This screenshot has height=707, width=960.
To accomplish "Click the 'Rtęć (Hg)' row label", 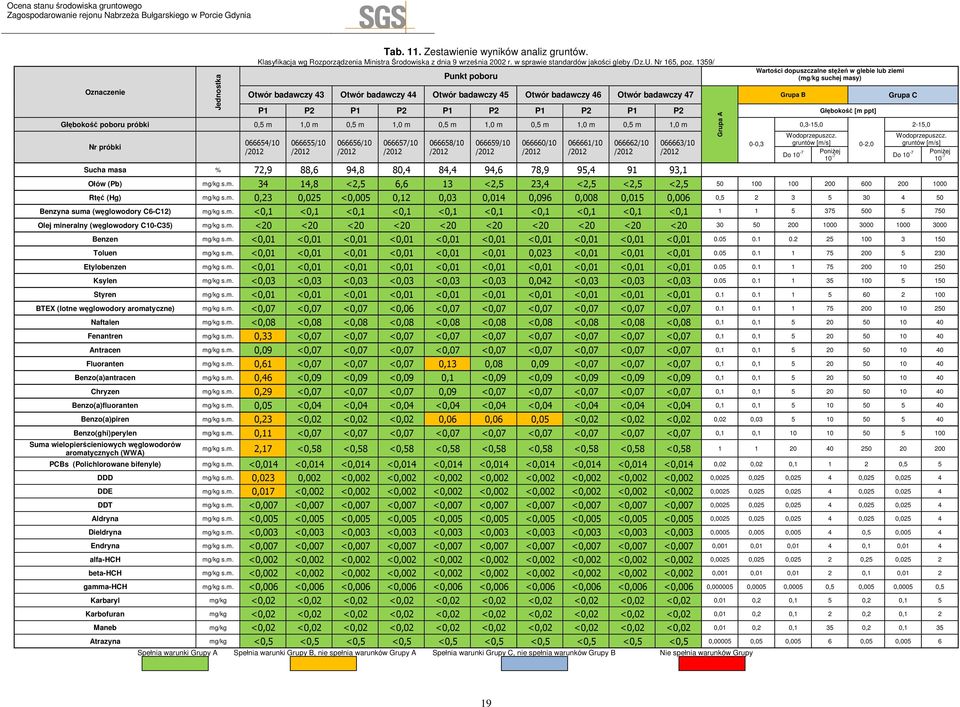I will coord(105,198).
